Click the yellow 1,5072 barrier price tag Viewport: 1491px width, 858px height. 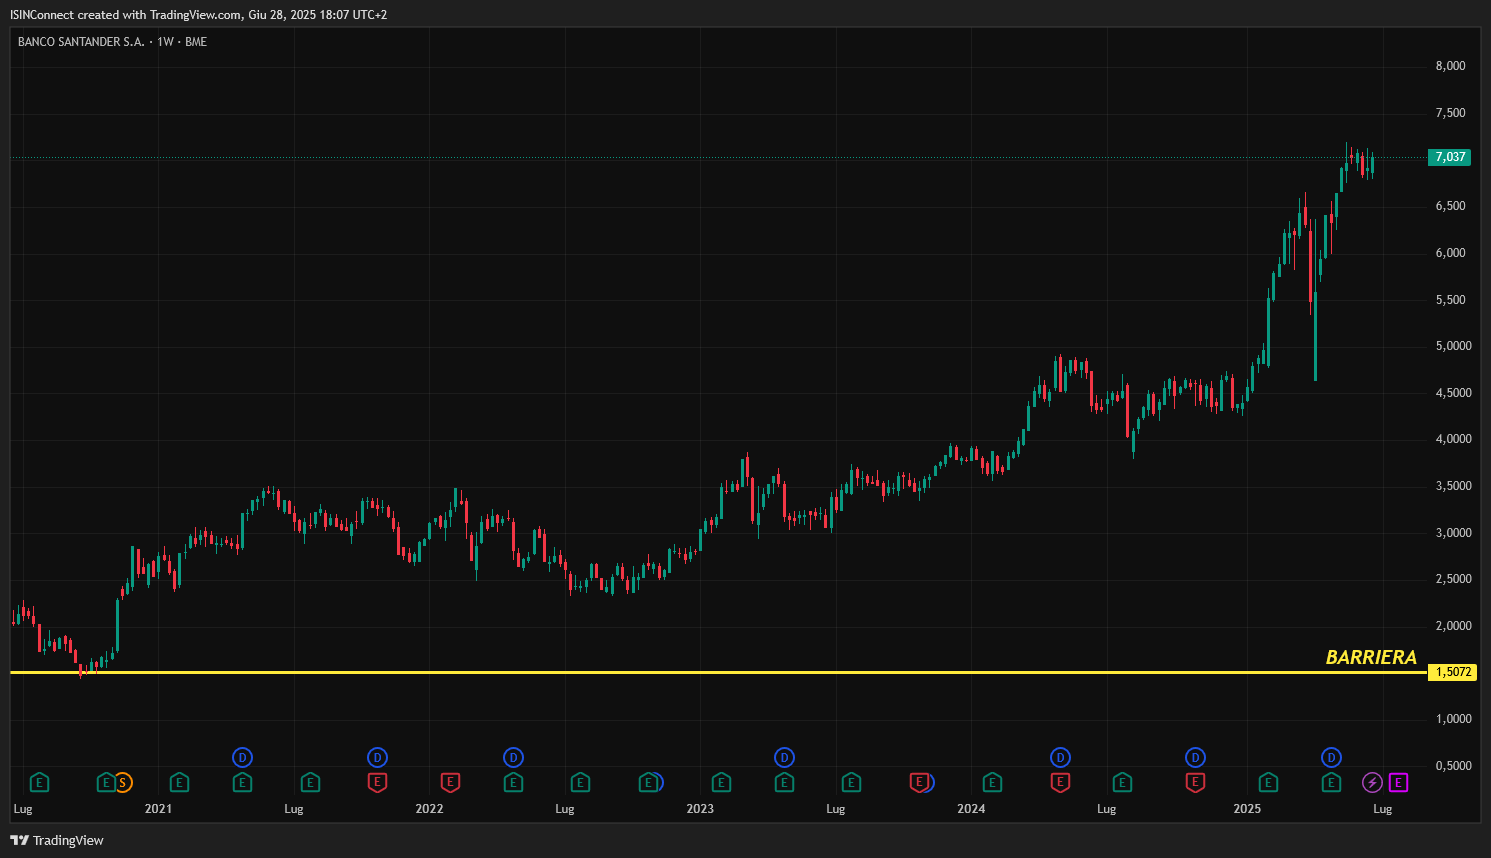(1453, 672)
